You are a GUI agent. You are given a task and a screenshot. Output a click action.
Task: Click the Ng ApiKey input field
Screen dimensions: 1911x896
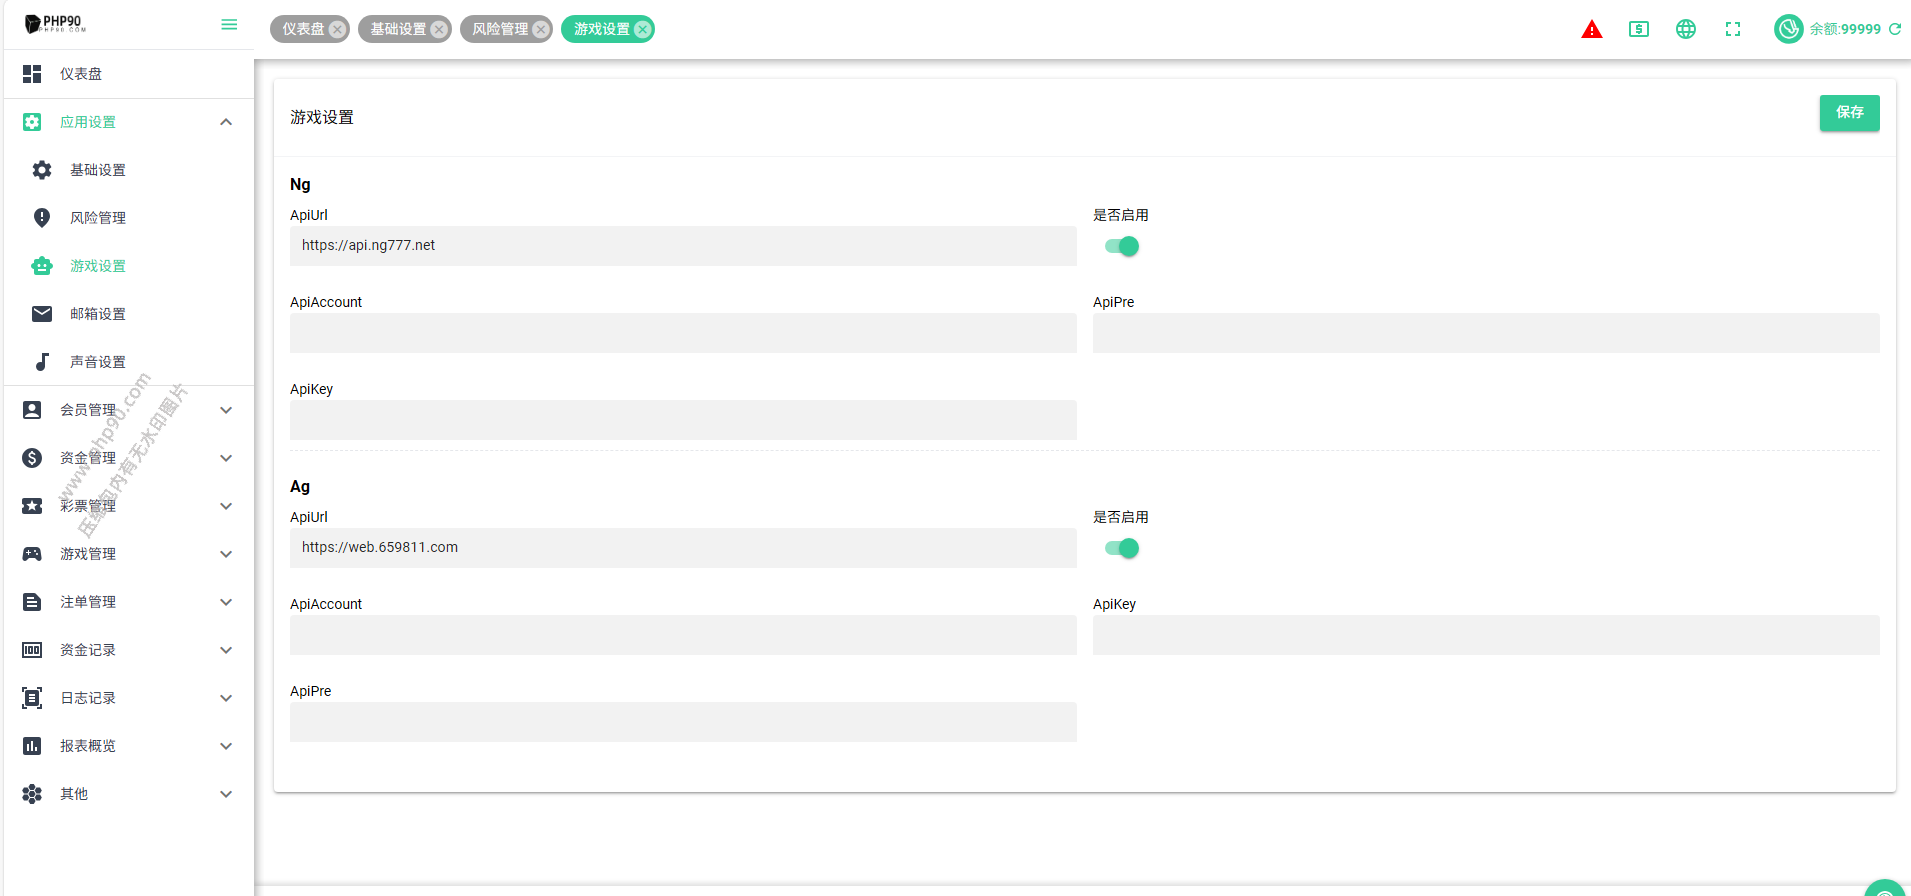coord(683,420)
